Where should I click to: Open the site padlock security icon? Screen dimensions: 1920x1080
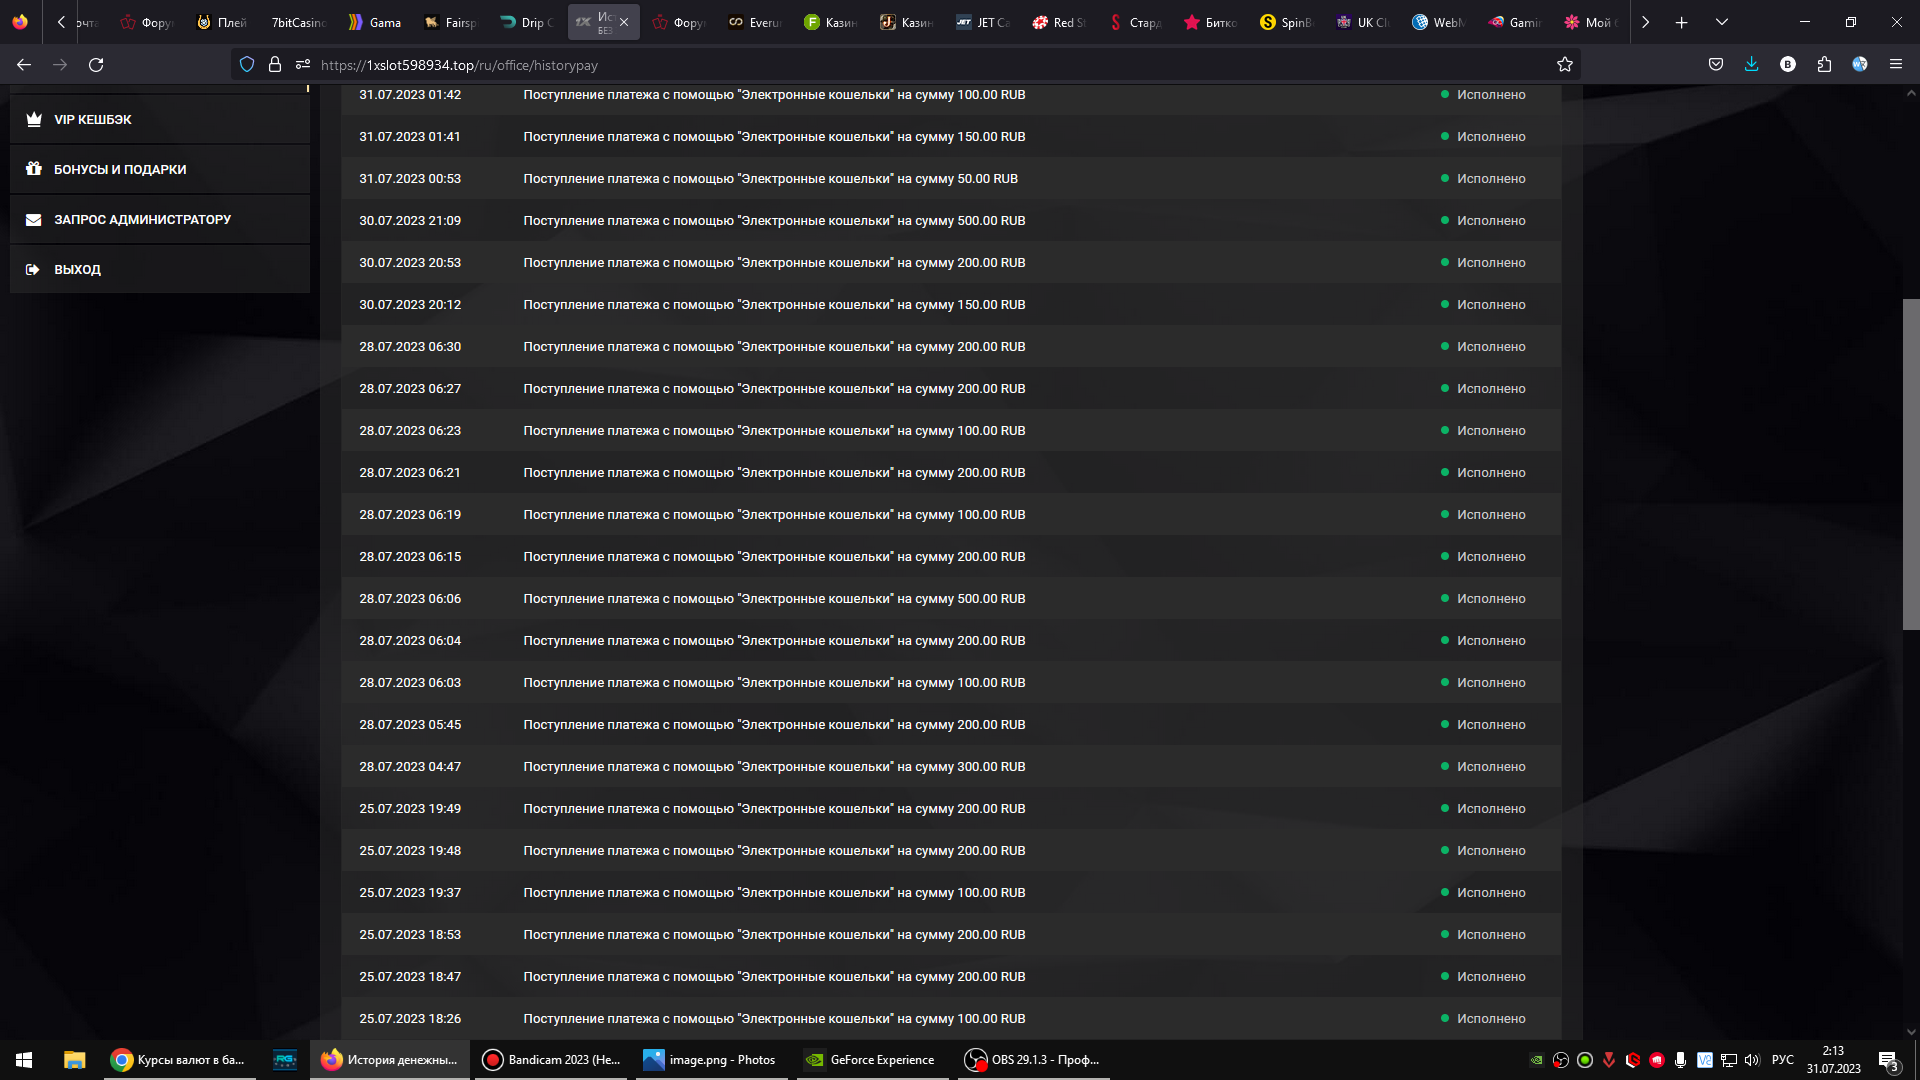tap(275, 65)
